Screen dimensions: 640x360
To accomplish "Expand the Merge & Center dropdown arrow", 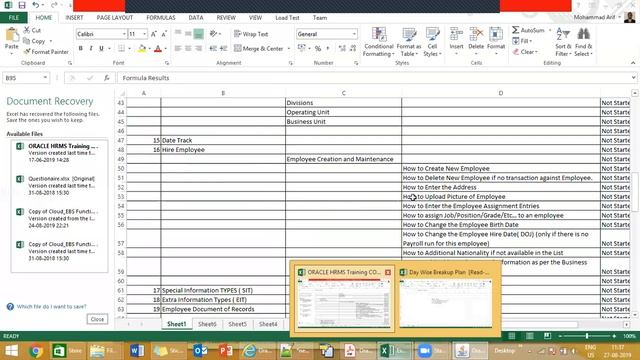I will click(x=289, y=49).
